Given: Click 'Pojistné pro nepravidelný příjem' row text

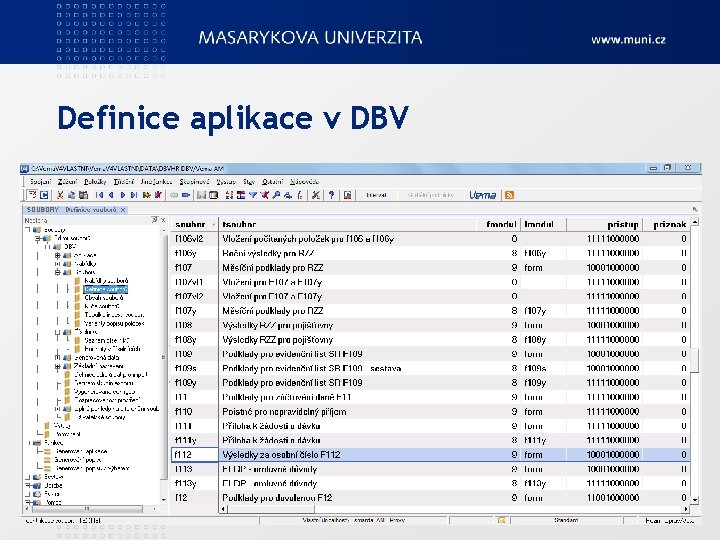Looking at the screenshot, I should (284, 411).
